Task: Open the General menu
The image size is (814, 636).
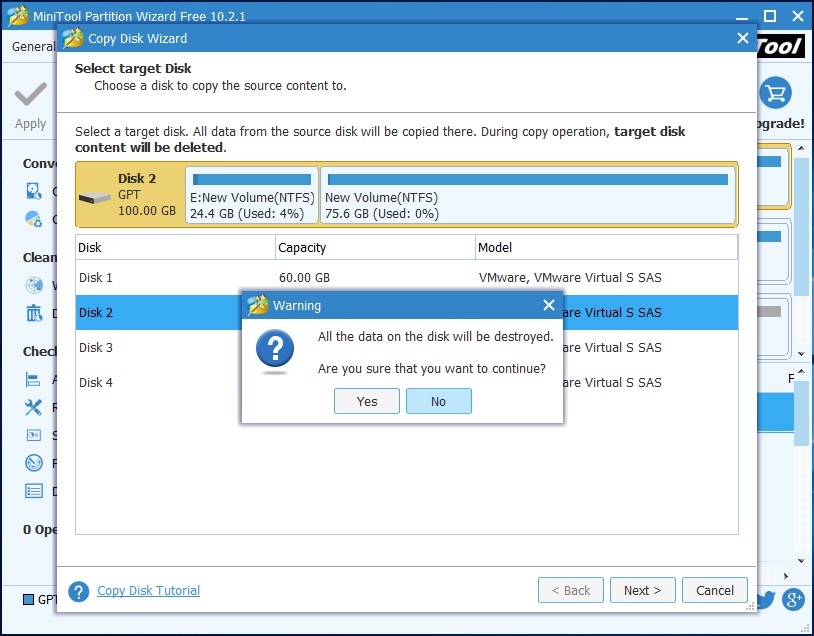Action: coord(33,47)
